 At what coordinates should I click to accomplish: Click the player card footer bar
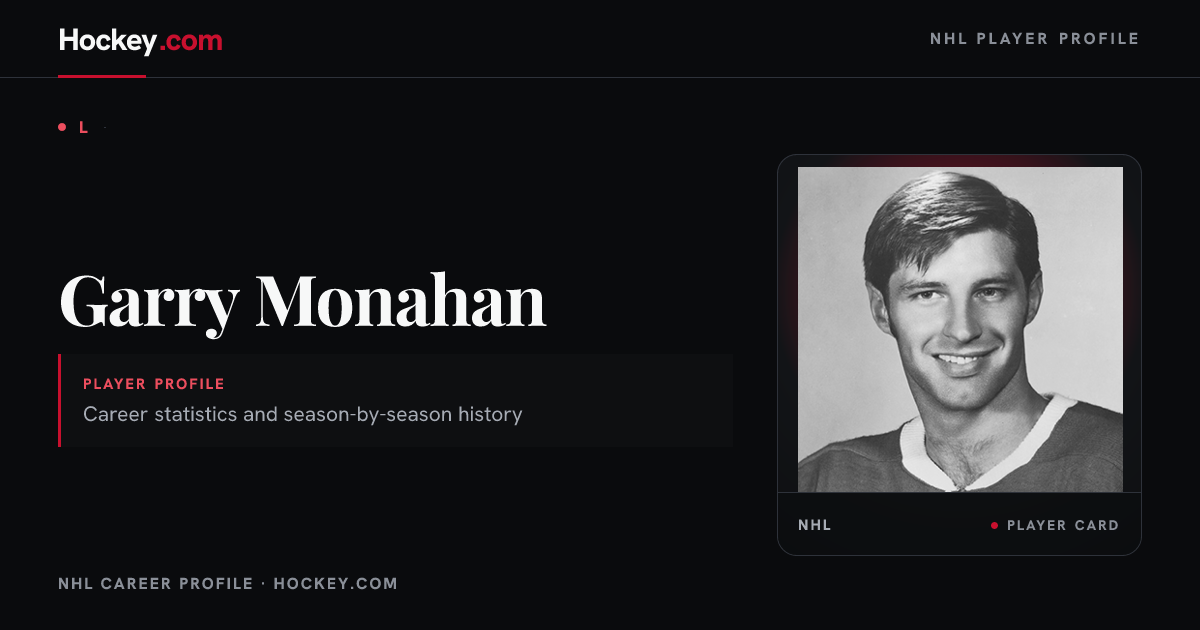[959, 524]
